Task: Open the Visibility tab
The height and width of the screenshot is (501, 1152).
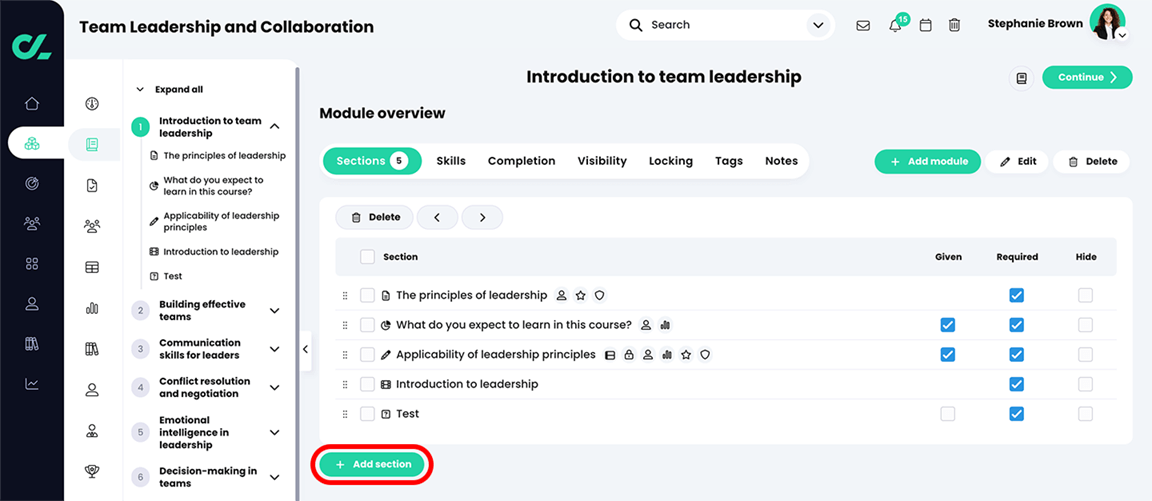Action: coord(602,161)
